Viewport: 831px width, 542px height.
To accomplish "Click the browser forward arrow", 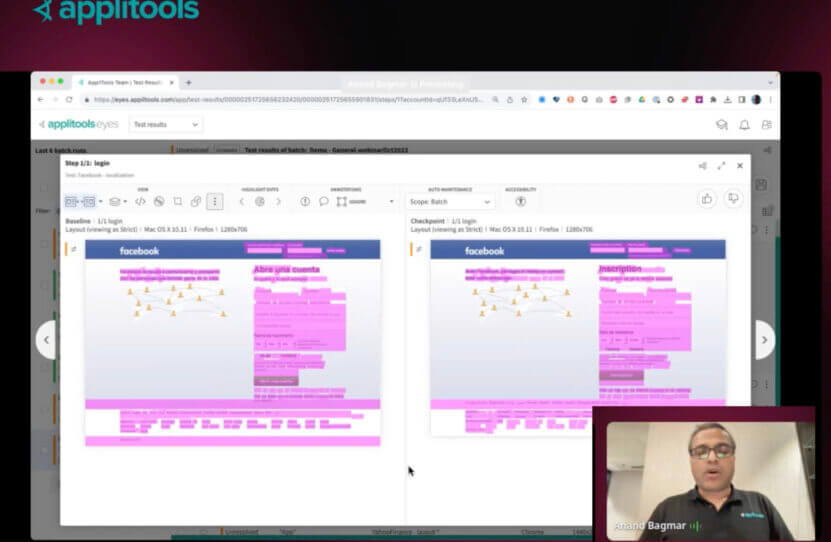I will click(x=55, y=100).
